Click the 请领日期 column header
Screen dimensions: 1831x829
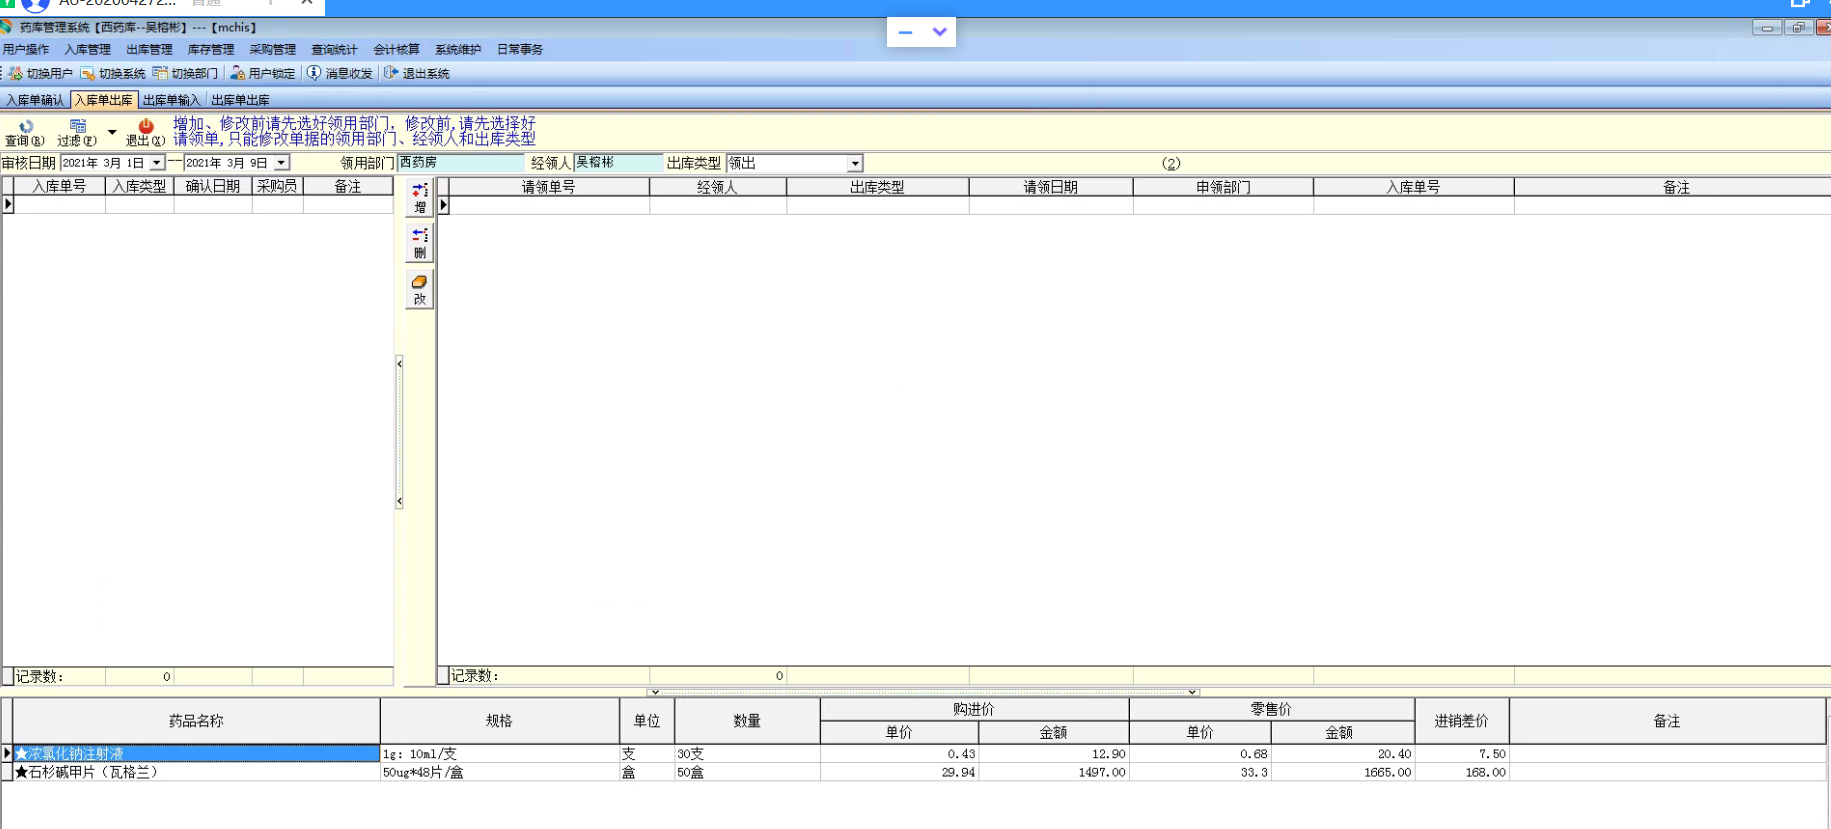(1051, 187)
